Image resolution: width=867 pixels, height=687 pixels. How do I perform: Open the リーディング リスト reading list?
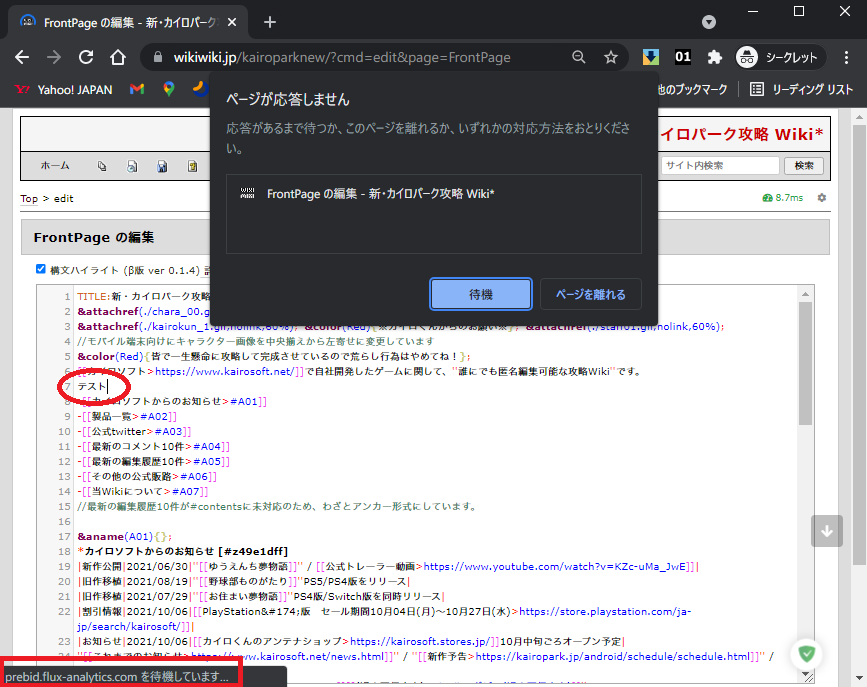[801, 90]
